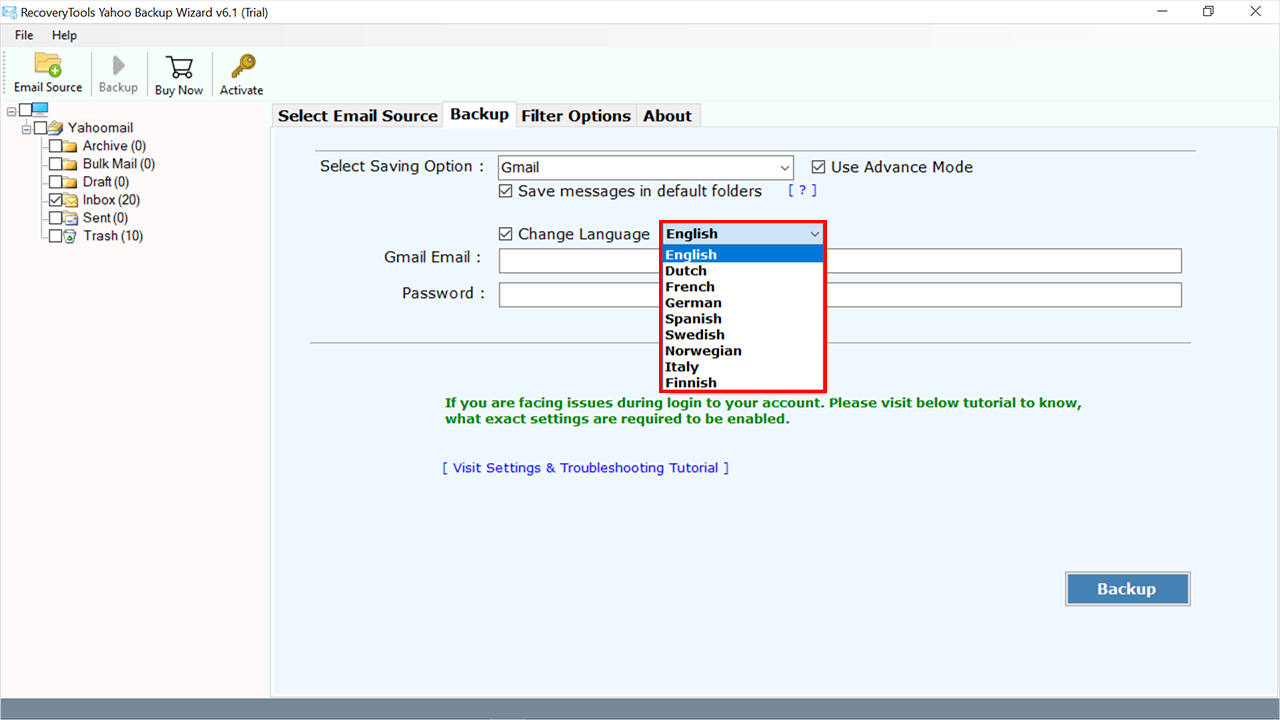Screen dimensions: 1280x720
Task: Open the File menu
Action: pyautogui.click(x=24, y=35)
